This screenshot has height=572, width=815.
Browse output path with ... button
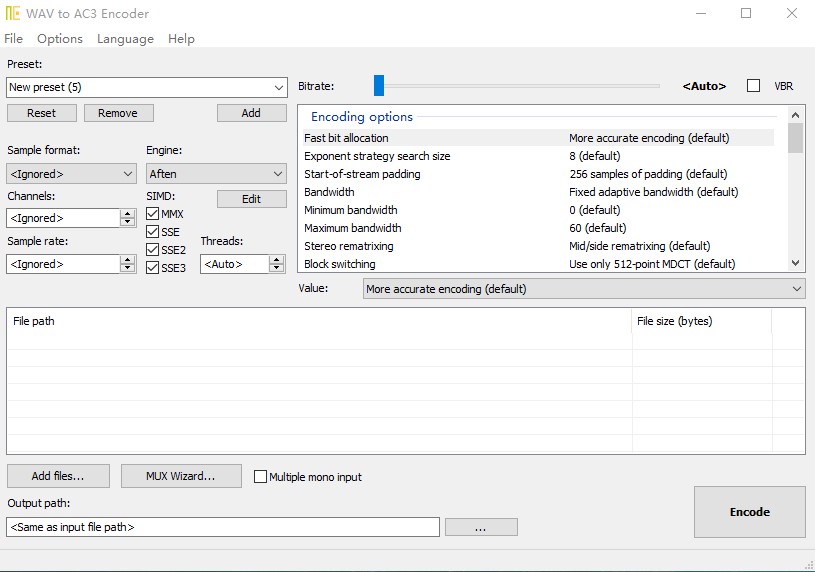(x=481, y=527)
